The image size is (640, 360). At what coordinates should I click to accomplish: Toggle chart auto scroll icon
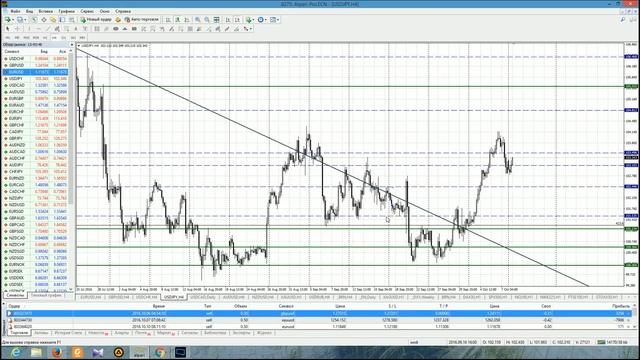coord(228,19)
